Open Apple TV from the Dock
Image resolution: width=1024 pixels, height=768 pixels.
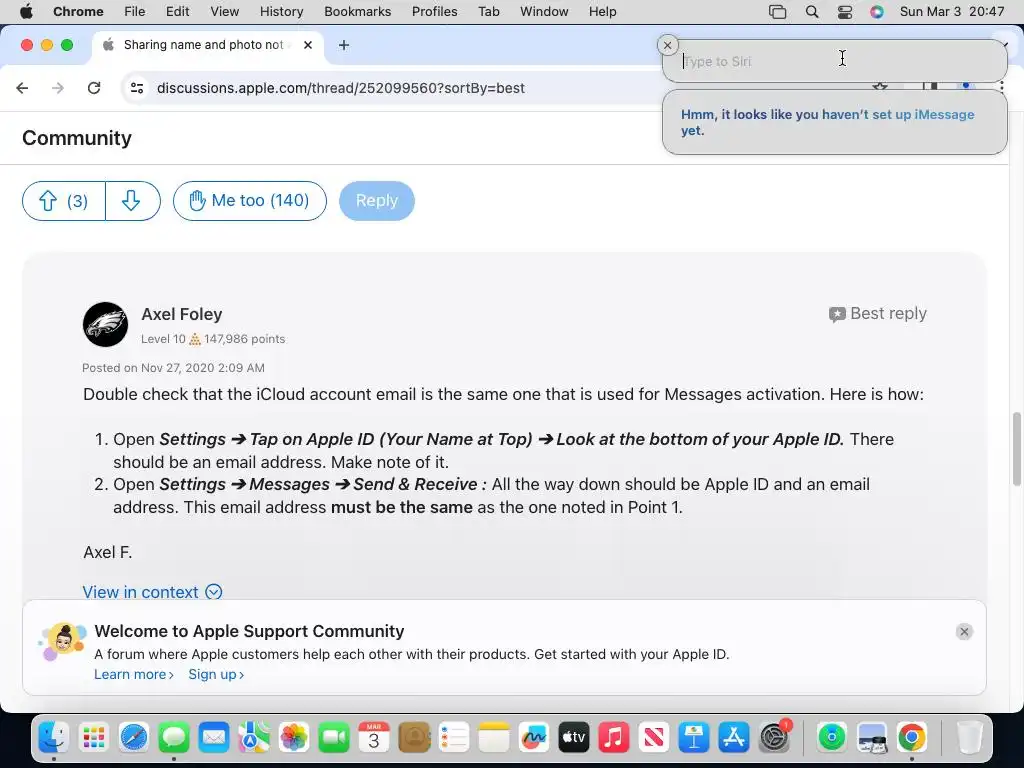click(x=574, y=738)
